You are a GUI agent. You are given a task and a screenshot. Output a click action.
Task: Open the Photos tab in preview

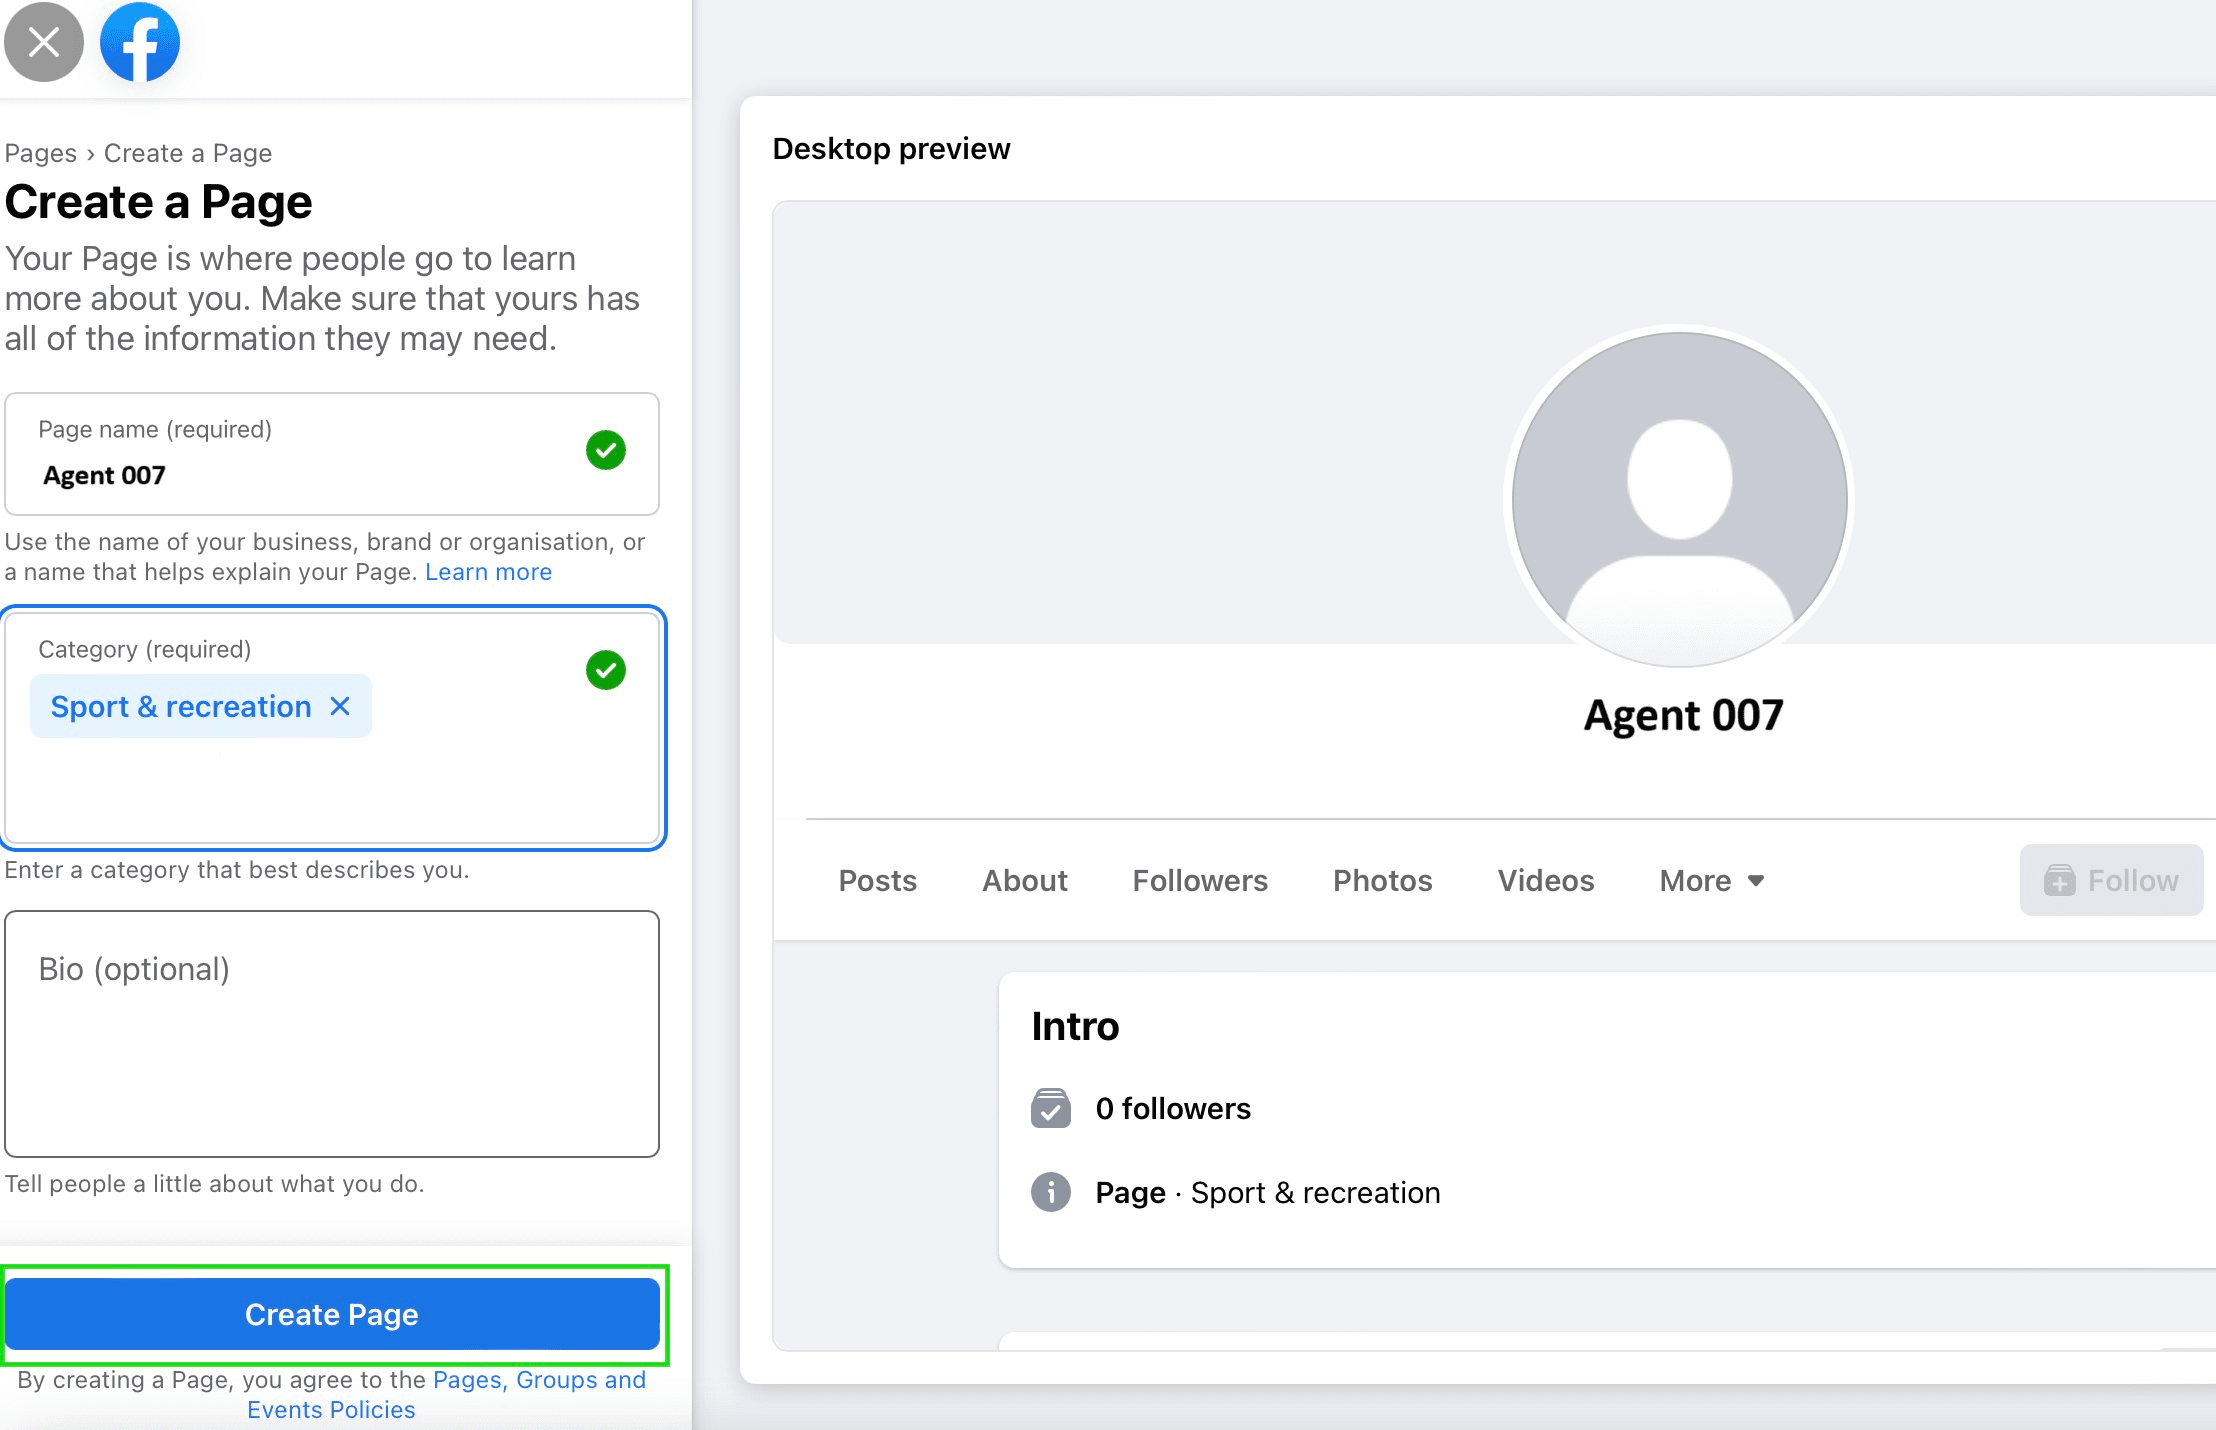coord(1382,880)
